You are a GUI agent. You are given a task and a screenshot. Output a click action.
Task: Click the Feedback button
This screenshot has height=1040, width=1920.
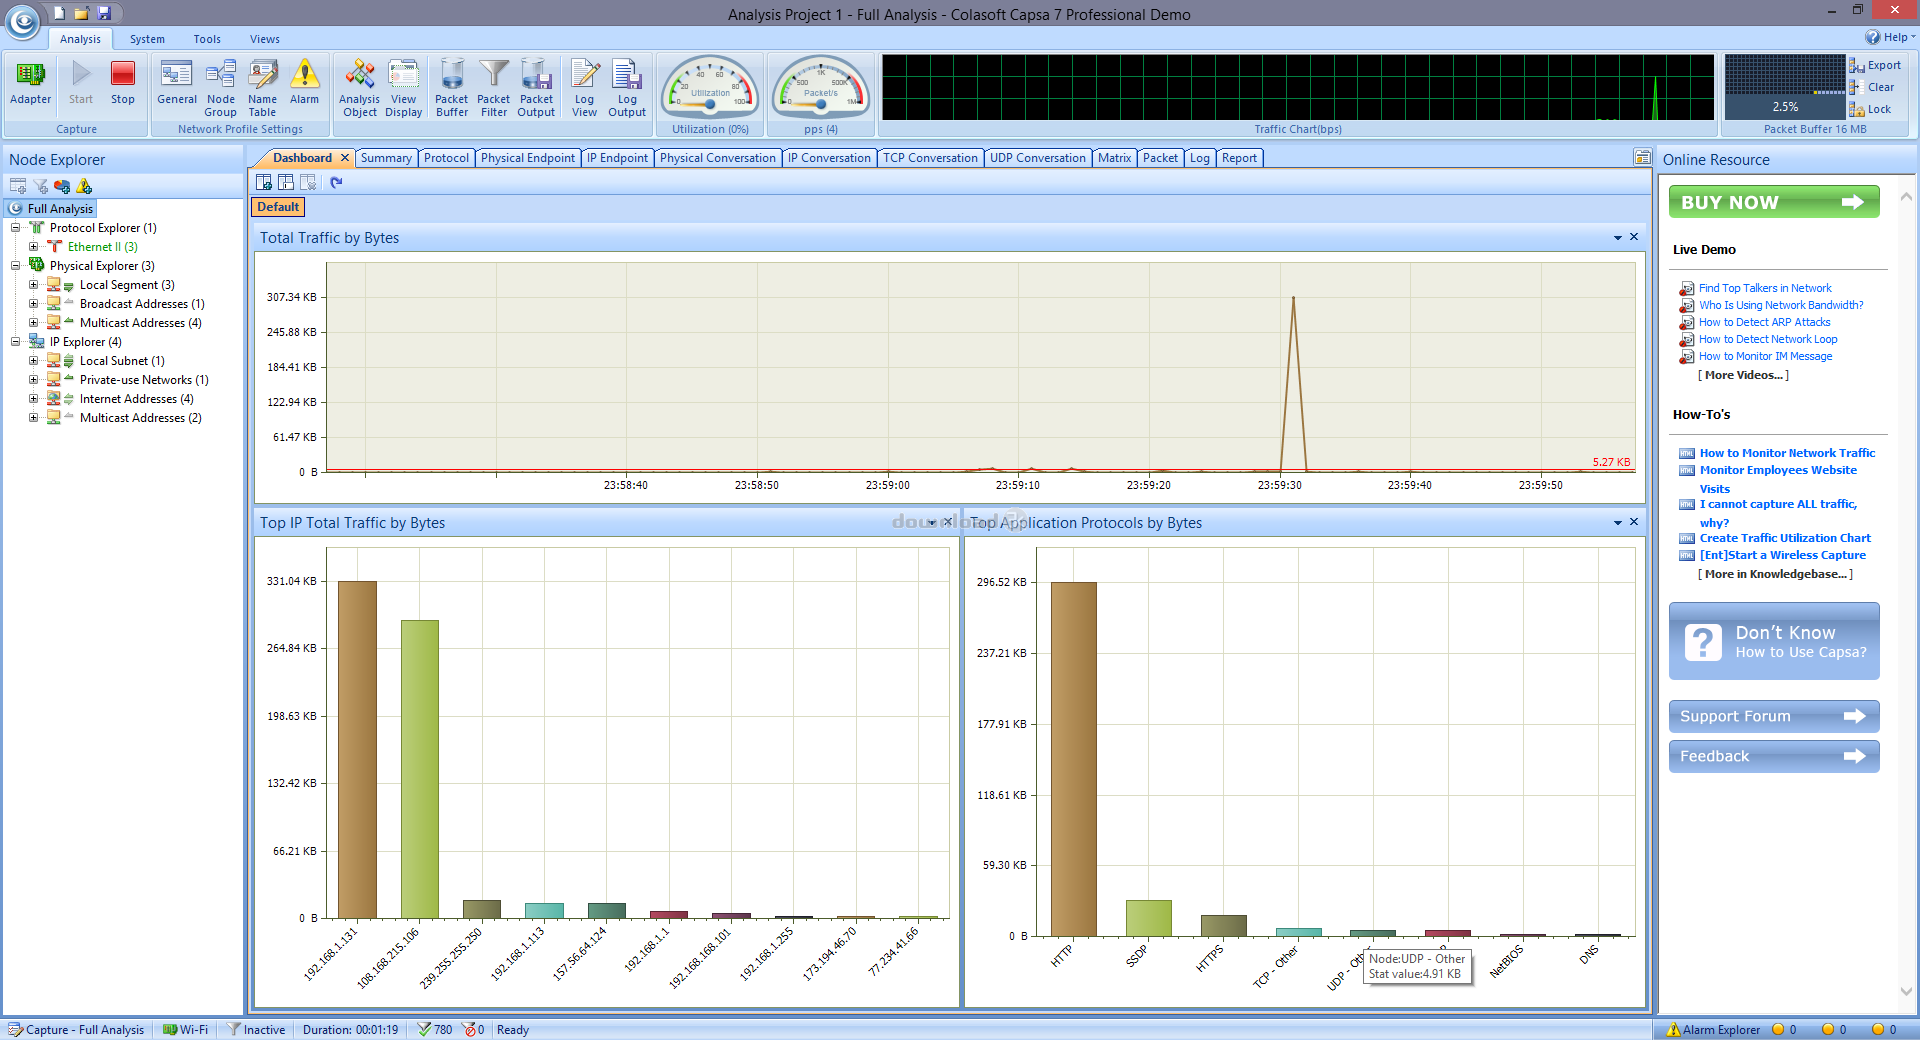pyautogui.click(x=1773, y=756)
